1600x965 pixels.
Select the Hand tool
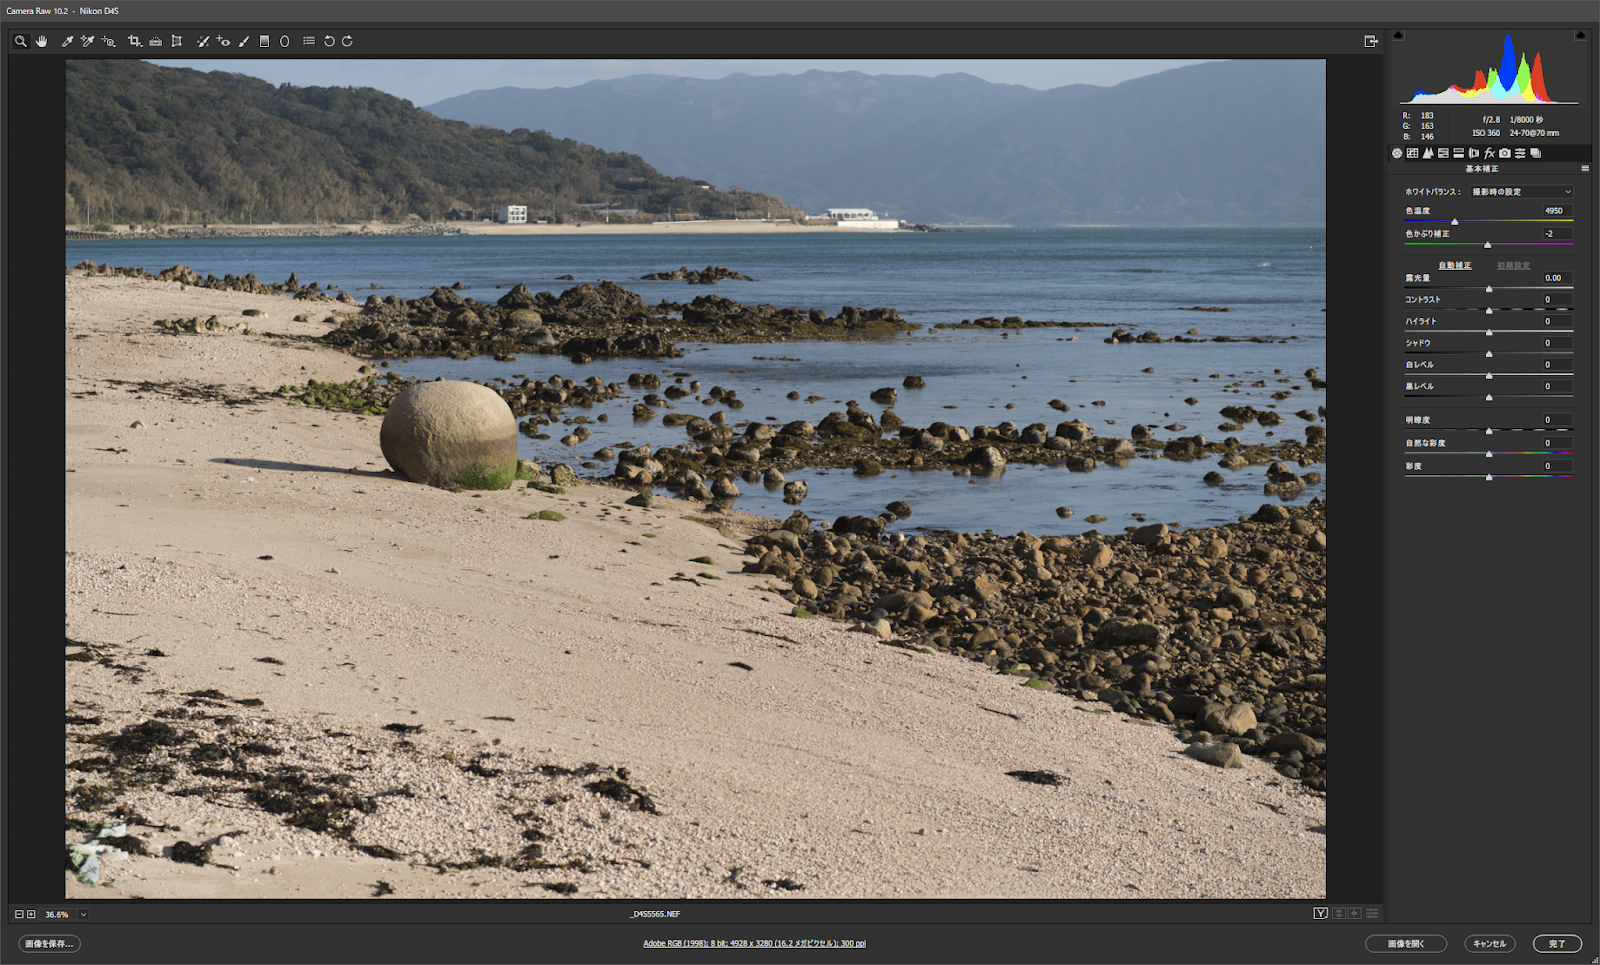(x=41, y=41)
